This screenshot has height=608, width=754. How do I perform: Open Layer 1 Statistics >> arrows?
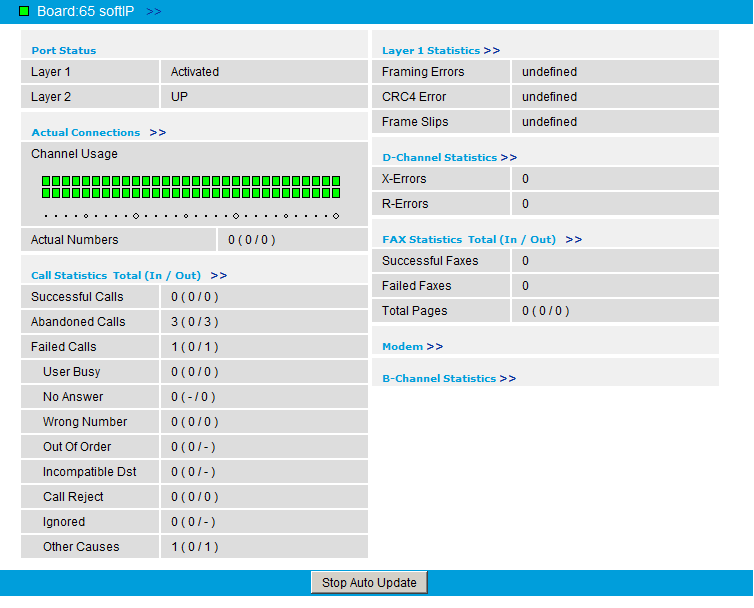(x=491, y=50)
